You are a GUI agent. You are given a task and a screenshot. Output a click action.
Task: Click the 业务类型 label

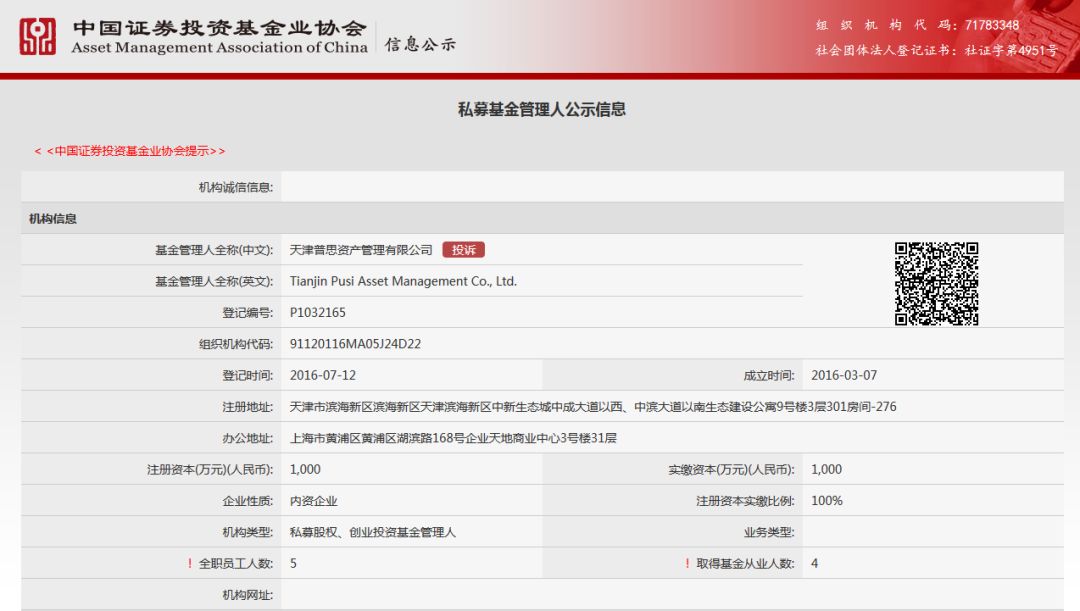769,532
